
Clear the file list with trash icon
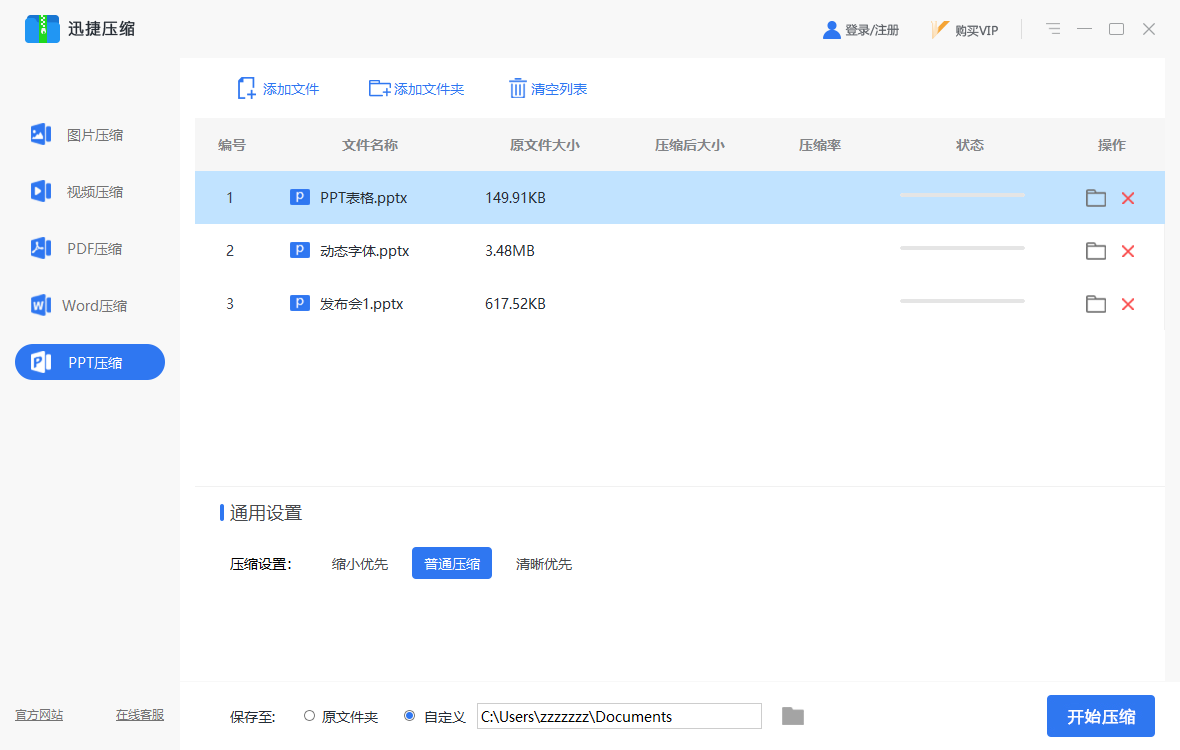point(517,89)
